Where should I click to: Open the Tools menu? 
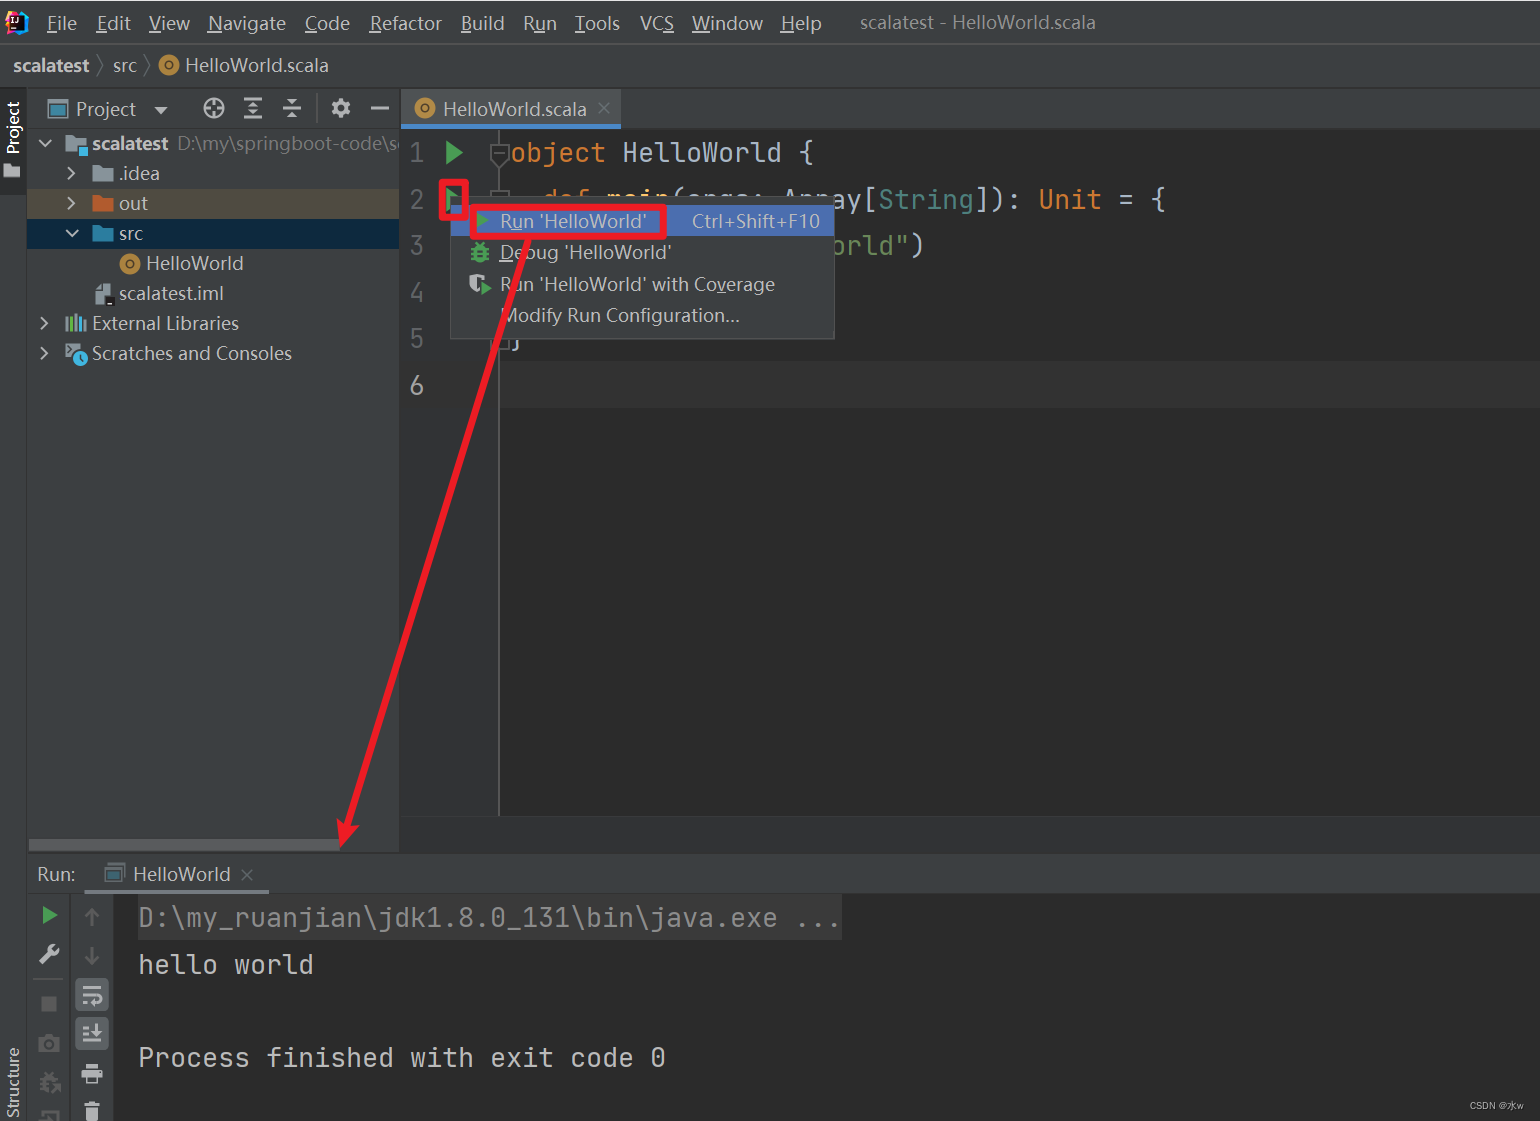[x=597, y=23]
